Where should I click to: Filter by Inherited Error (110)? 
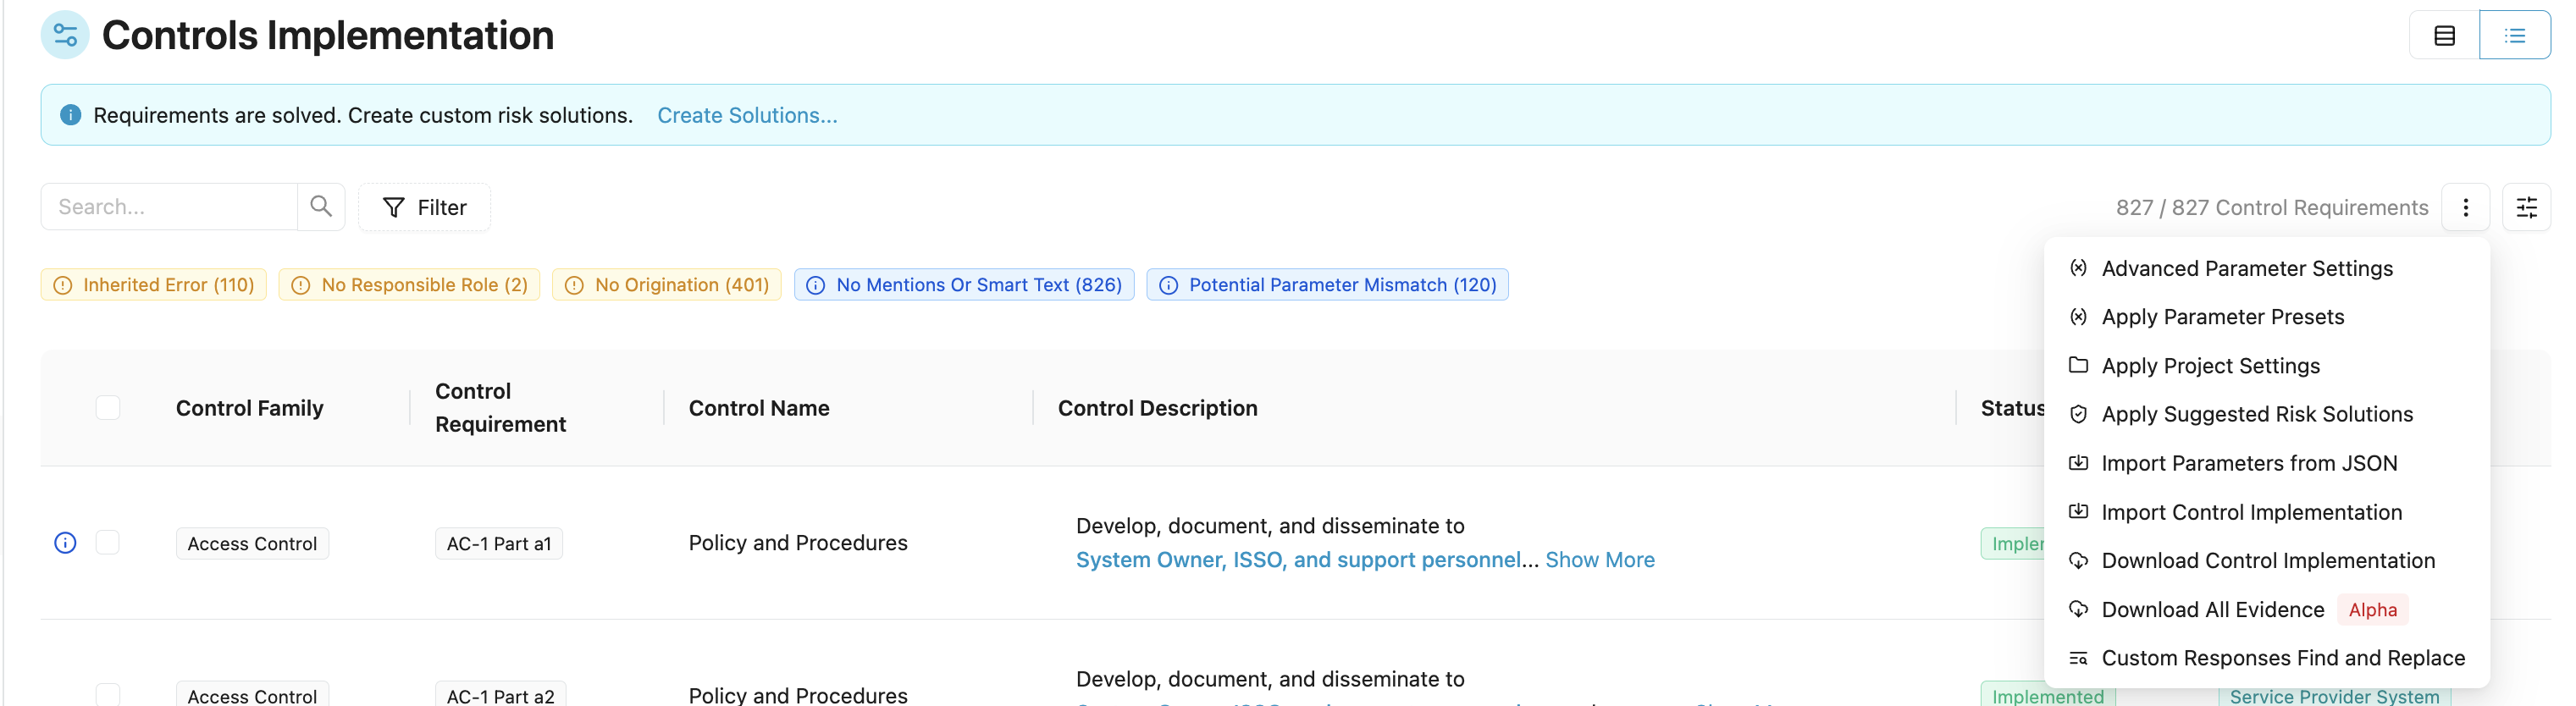[x=154, y=285]
